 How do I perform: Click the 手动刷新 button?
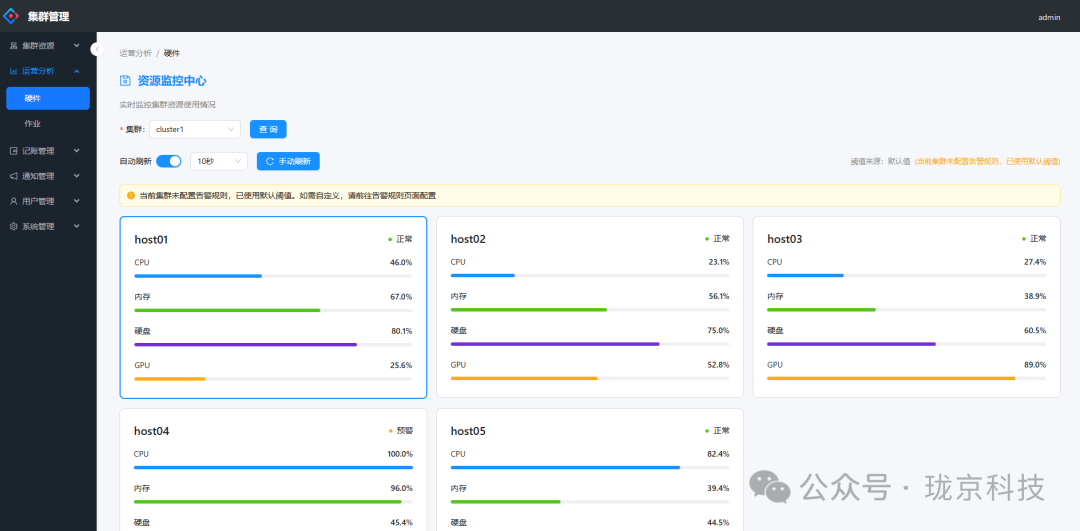[x=288, y=161]
